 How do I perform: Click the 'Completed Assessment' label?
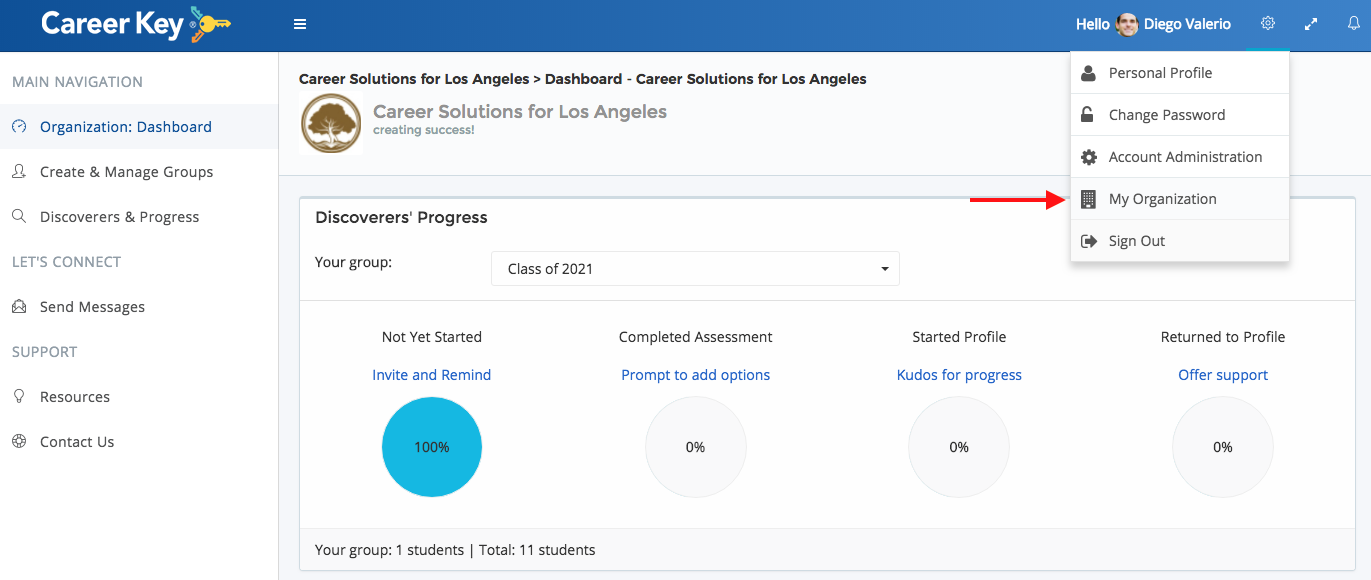tap(696, 337)
